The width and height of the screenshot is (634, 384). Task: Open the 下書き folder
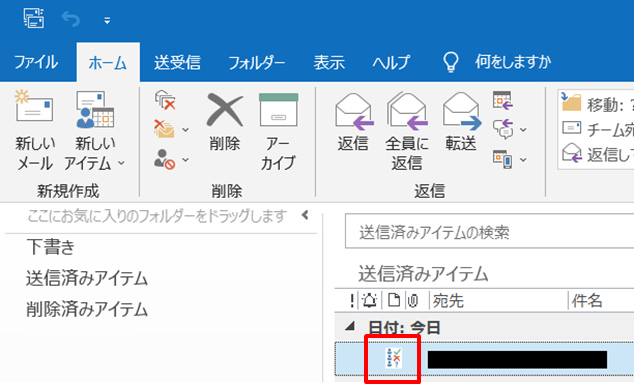(x=51, y=247)
